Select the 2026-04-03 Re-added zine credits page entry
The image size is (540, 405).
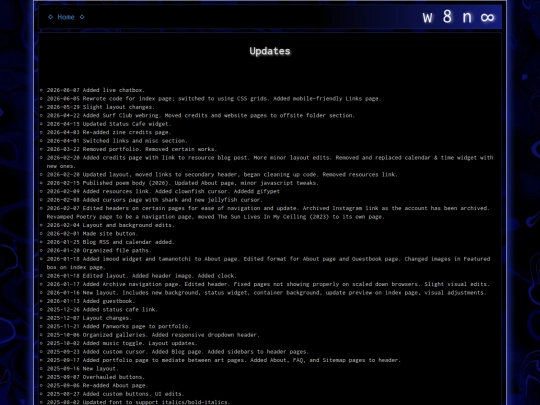[x=109, y=132]
